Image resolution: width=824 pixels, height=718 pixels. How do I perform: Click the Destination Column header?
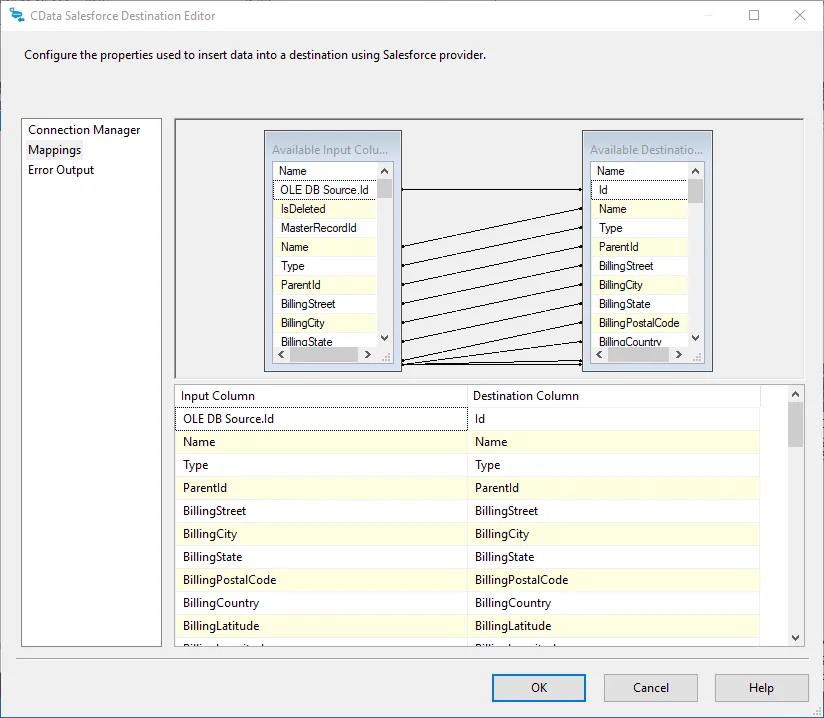(x=526, y=395)
